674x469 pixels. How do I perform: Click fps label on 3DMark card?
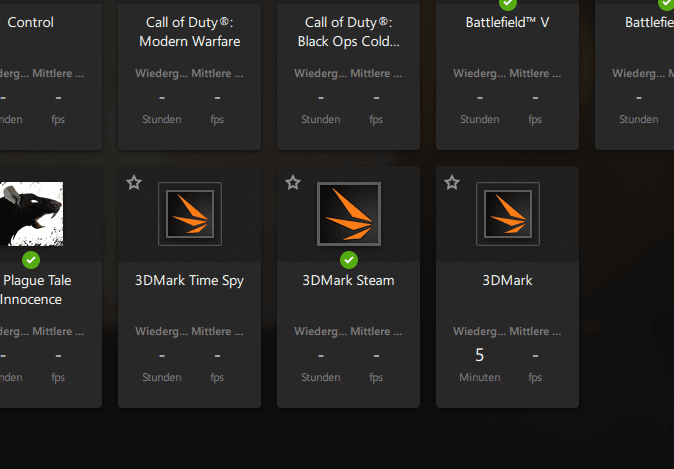tap(535, 377)
